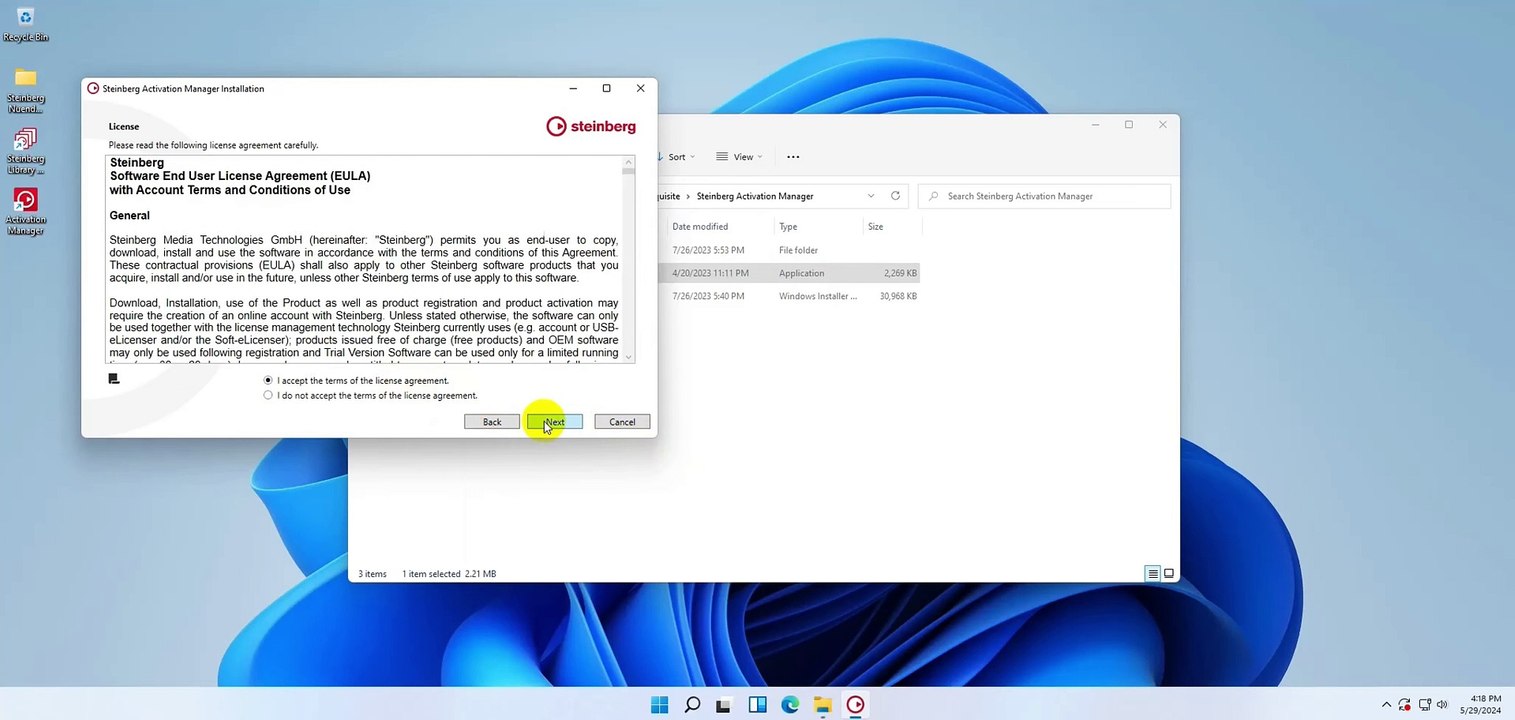The image size is (1515, 720).
Task: Close the File Explorer window
Action: pyautogui.click(x=1162, y=125)
